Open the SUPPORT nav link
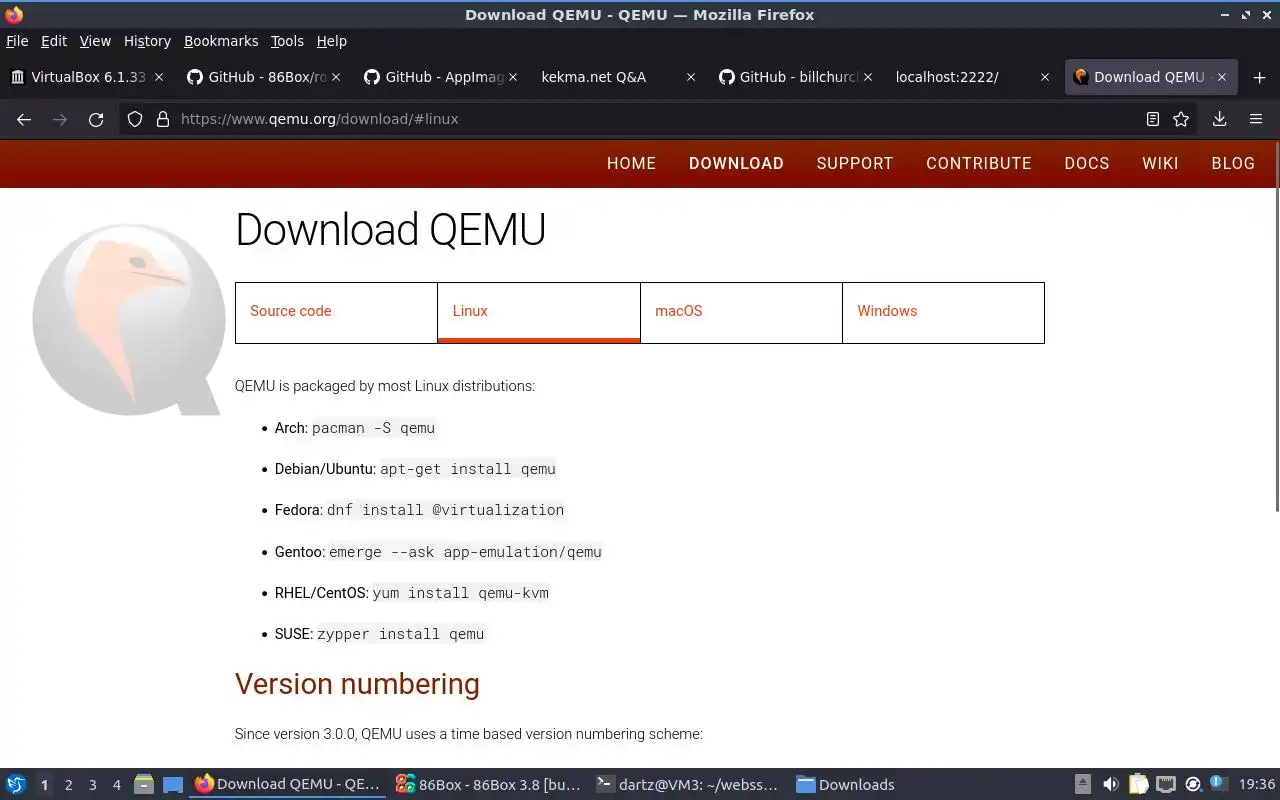Viewport: 1280px width, 800px height. click(x=855, y=163)
